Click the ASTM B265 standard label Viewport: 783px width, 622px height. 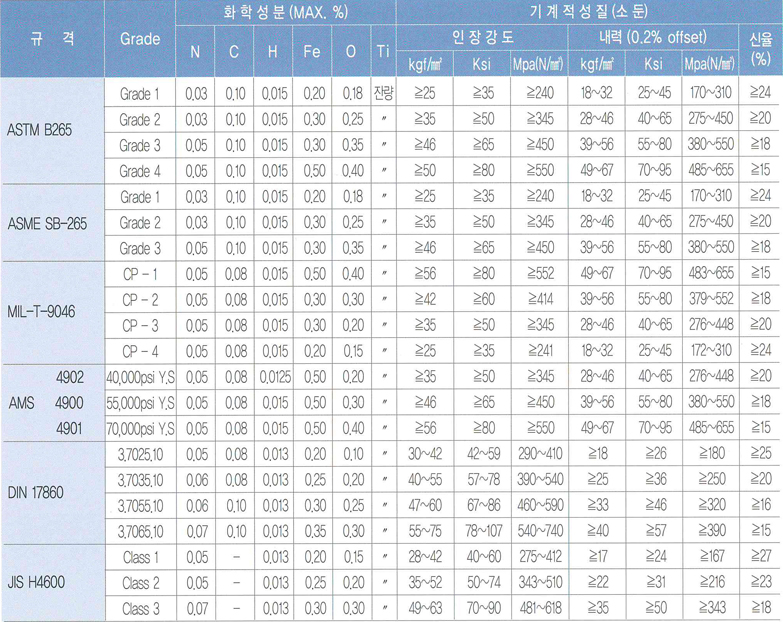[39, 130]
